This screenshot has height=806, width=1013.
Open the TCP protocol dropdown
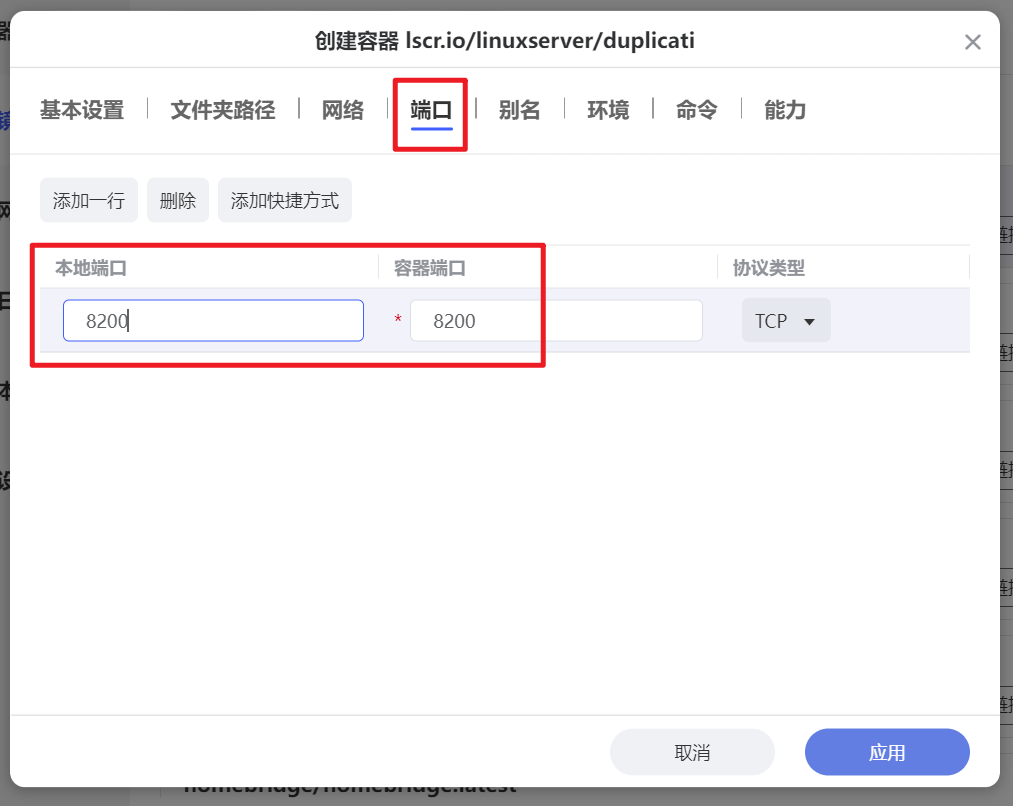coord(785,320)
